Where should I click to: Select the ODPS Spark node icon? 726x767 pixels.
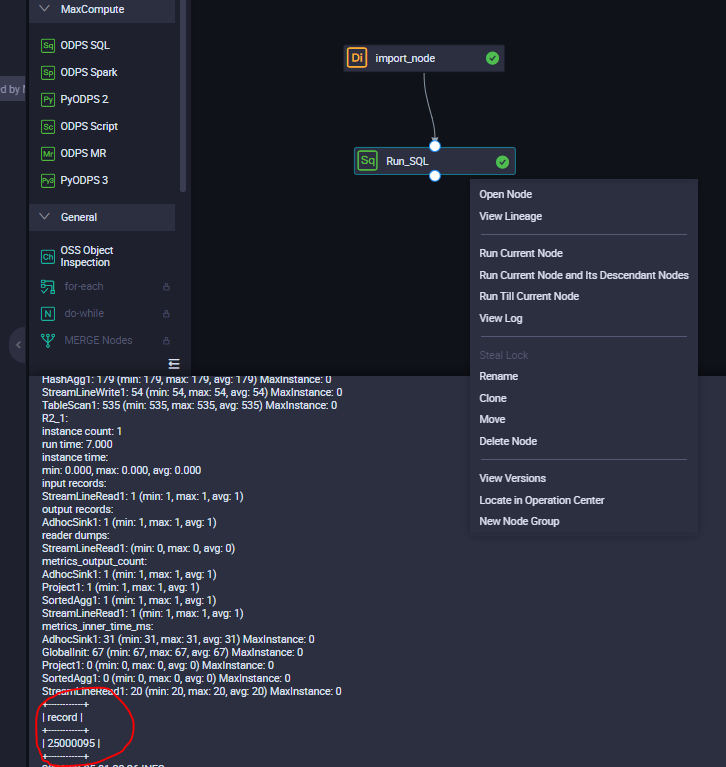click(48, 72)
